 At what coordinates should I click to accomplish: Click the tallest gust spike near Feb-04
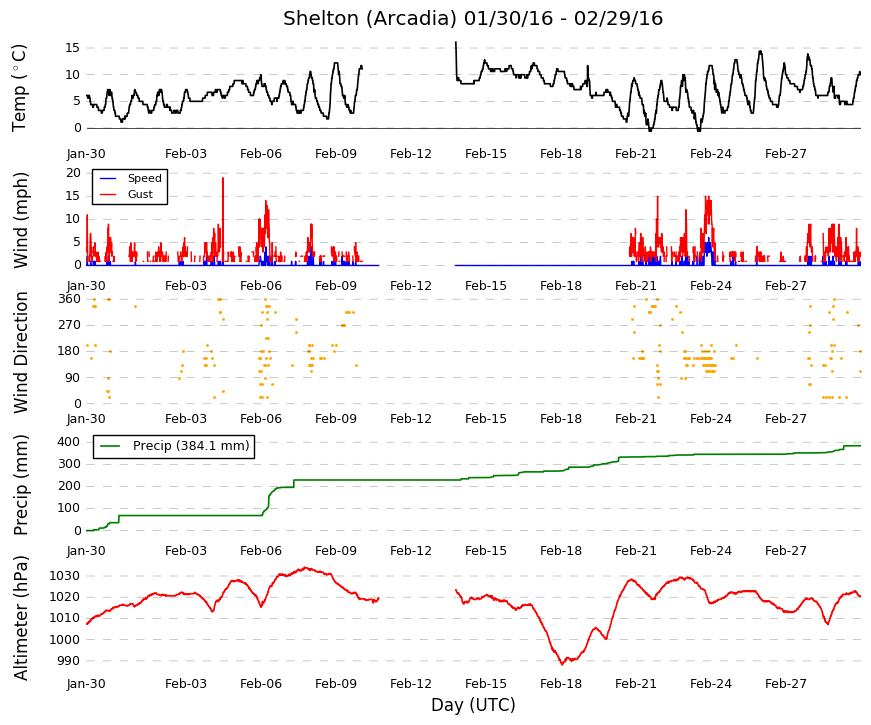[x=223, y=179]
